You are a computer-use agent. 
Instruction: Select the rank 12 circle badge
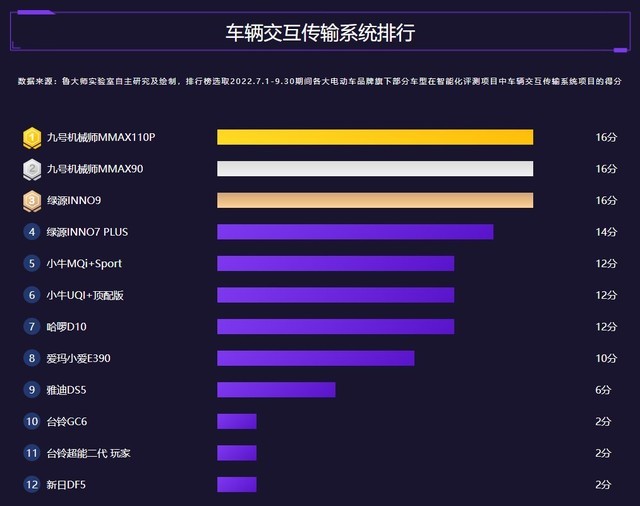pos(31,485)
